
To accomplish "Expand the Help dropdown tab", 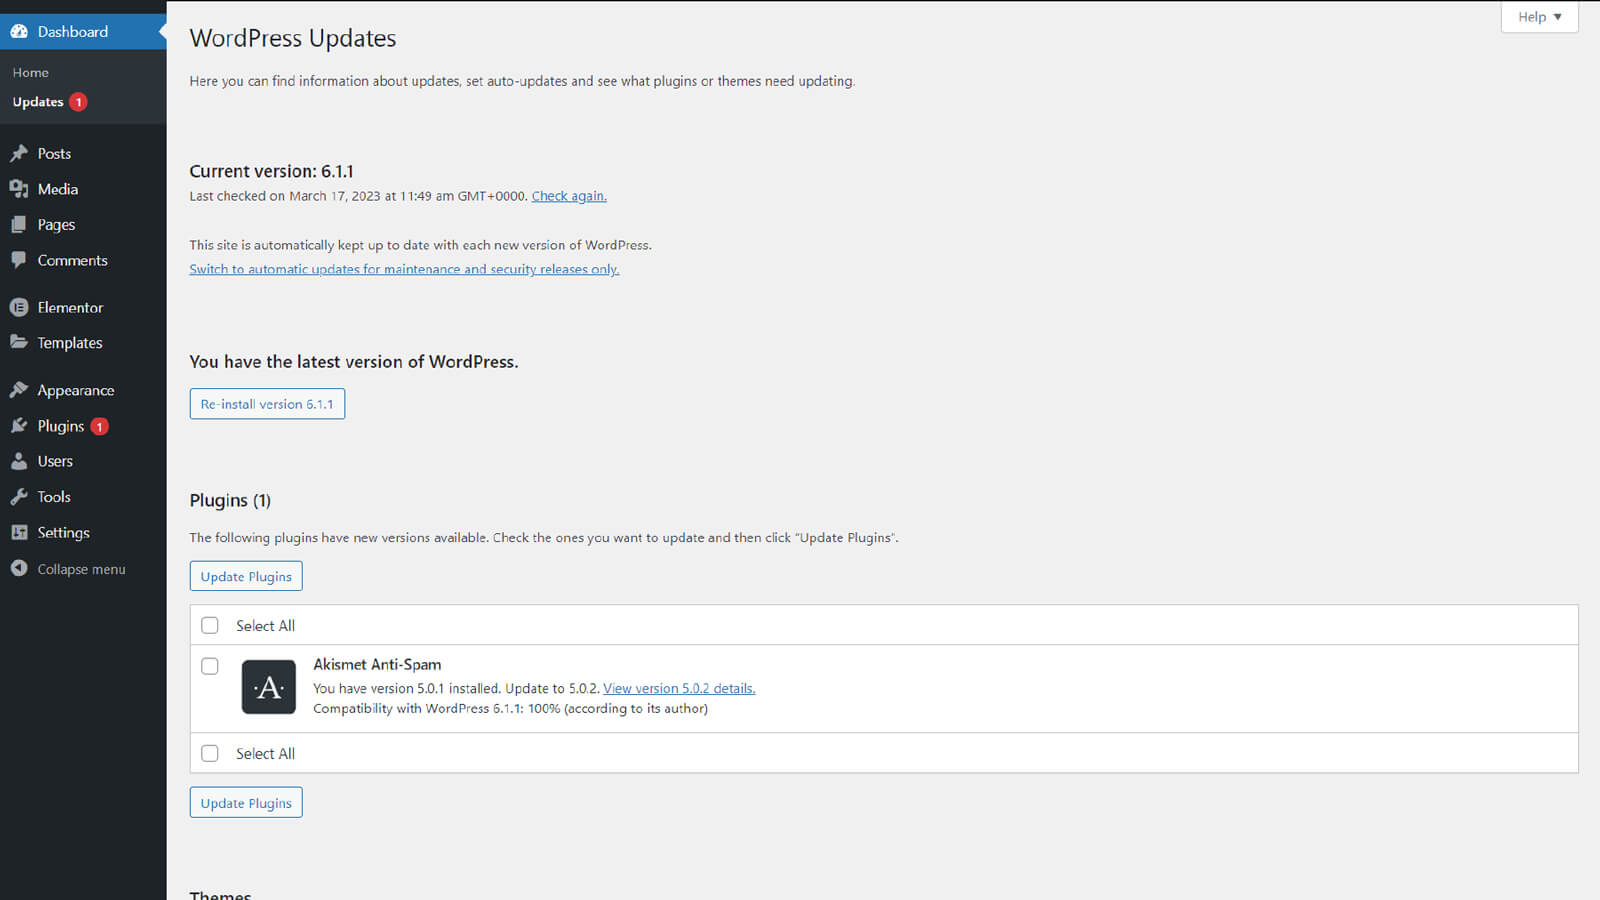I will [x=1539, y=17].
